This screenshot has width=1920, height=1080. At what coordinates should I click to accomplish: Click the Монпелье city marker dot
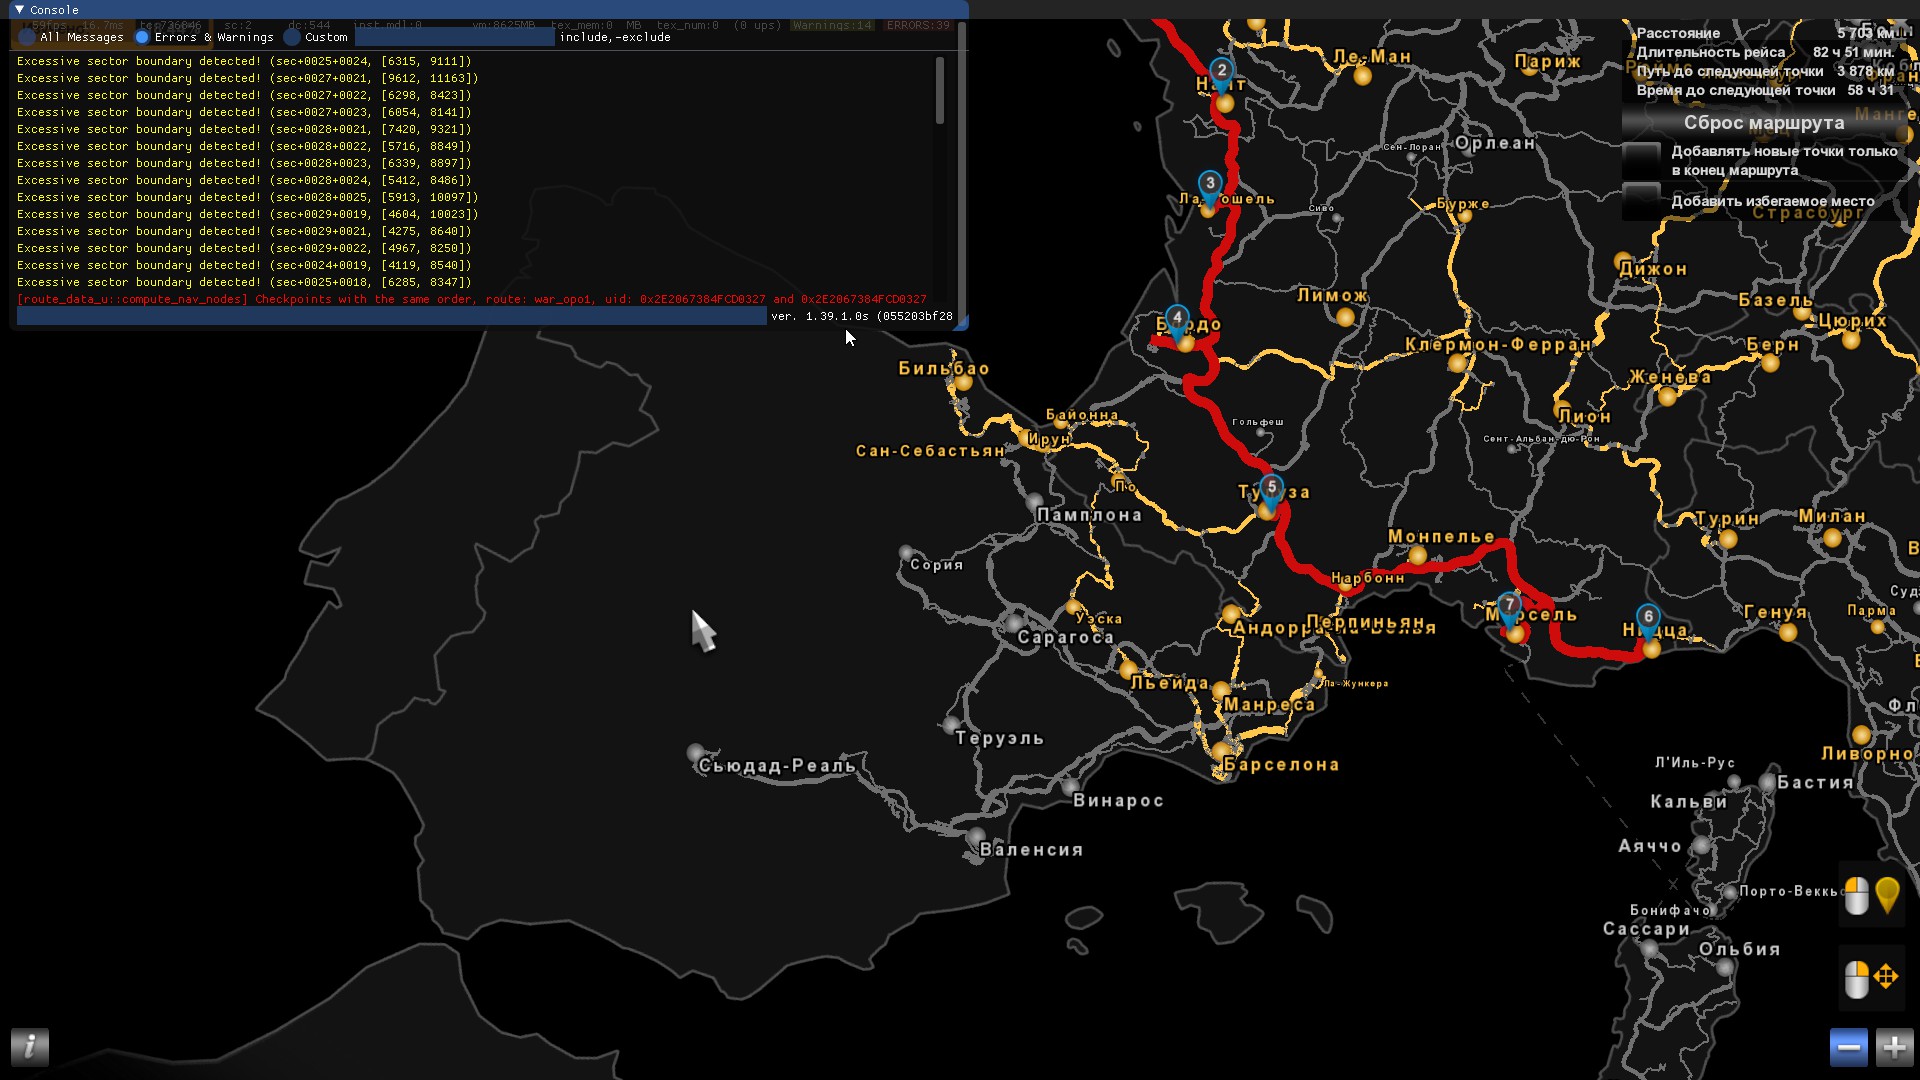tap(1417, 556)
